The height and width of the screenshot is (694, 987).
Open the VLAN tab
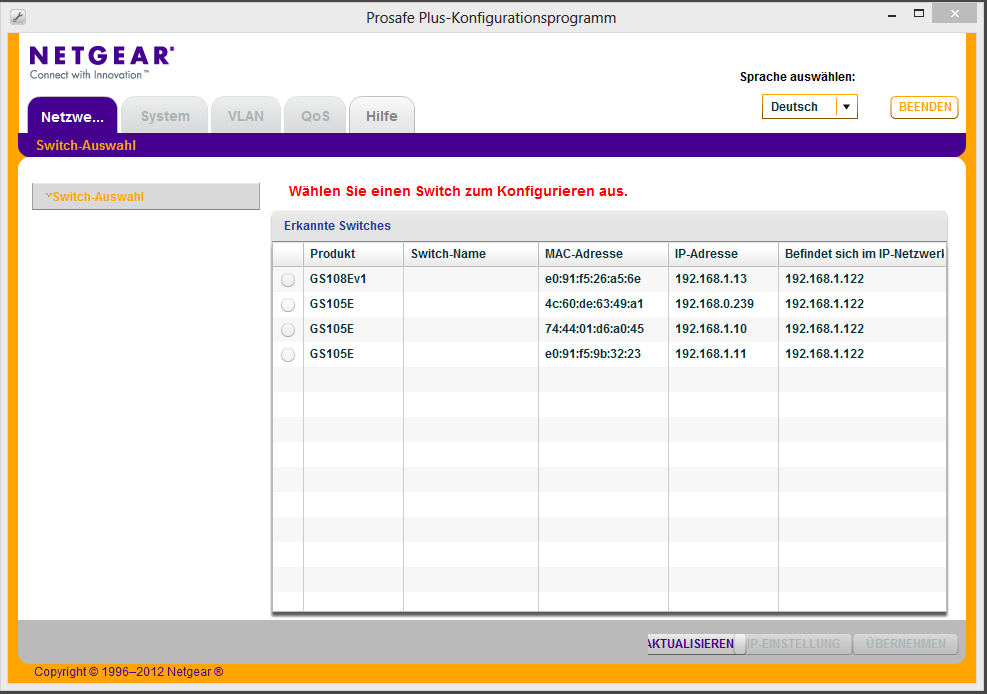[246, 116]
